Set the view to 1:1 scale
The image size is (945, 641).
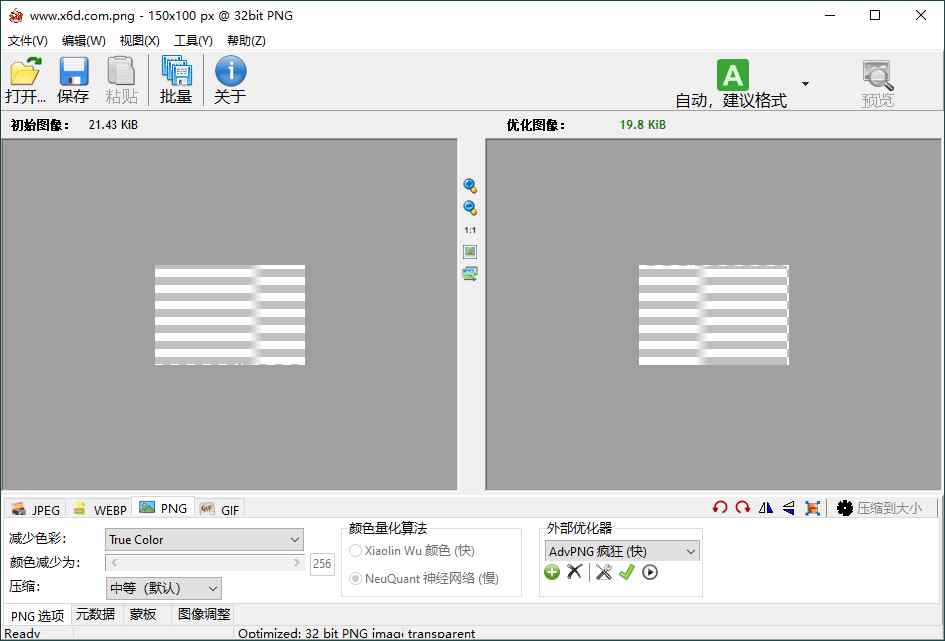pos(470,230)
